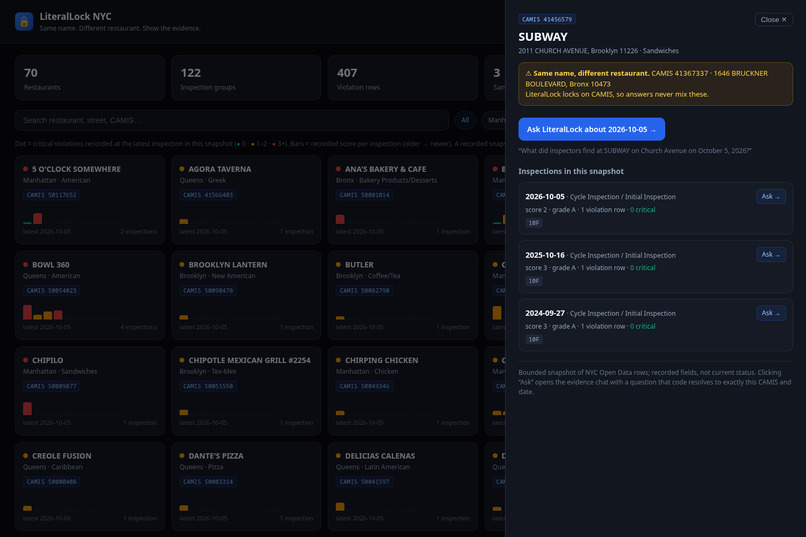
Task: Click the CAMIS 50001014 badge
Action: (364, 195)
